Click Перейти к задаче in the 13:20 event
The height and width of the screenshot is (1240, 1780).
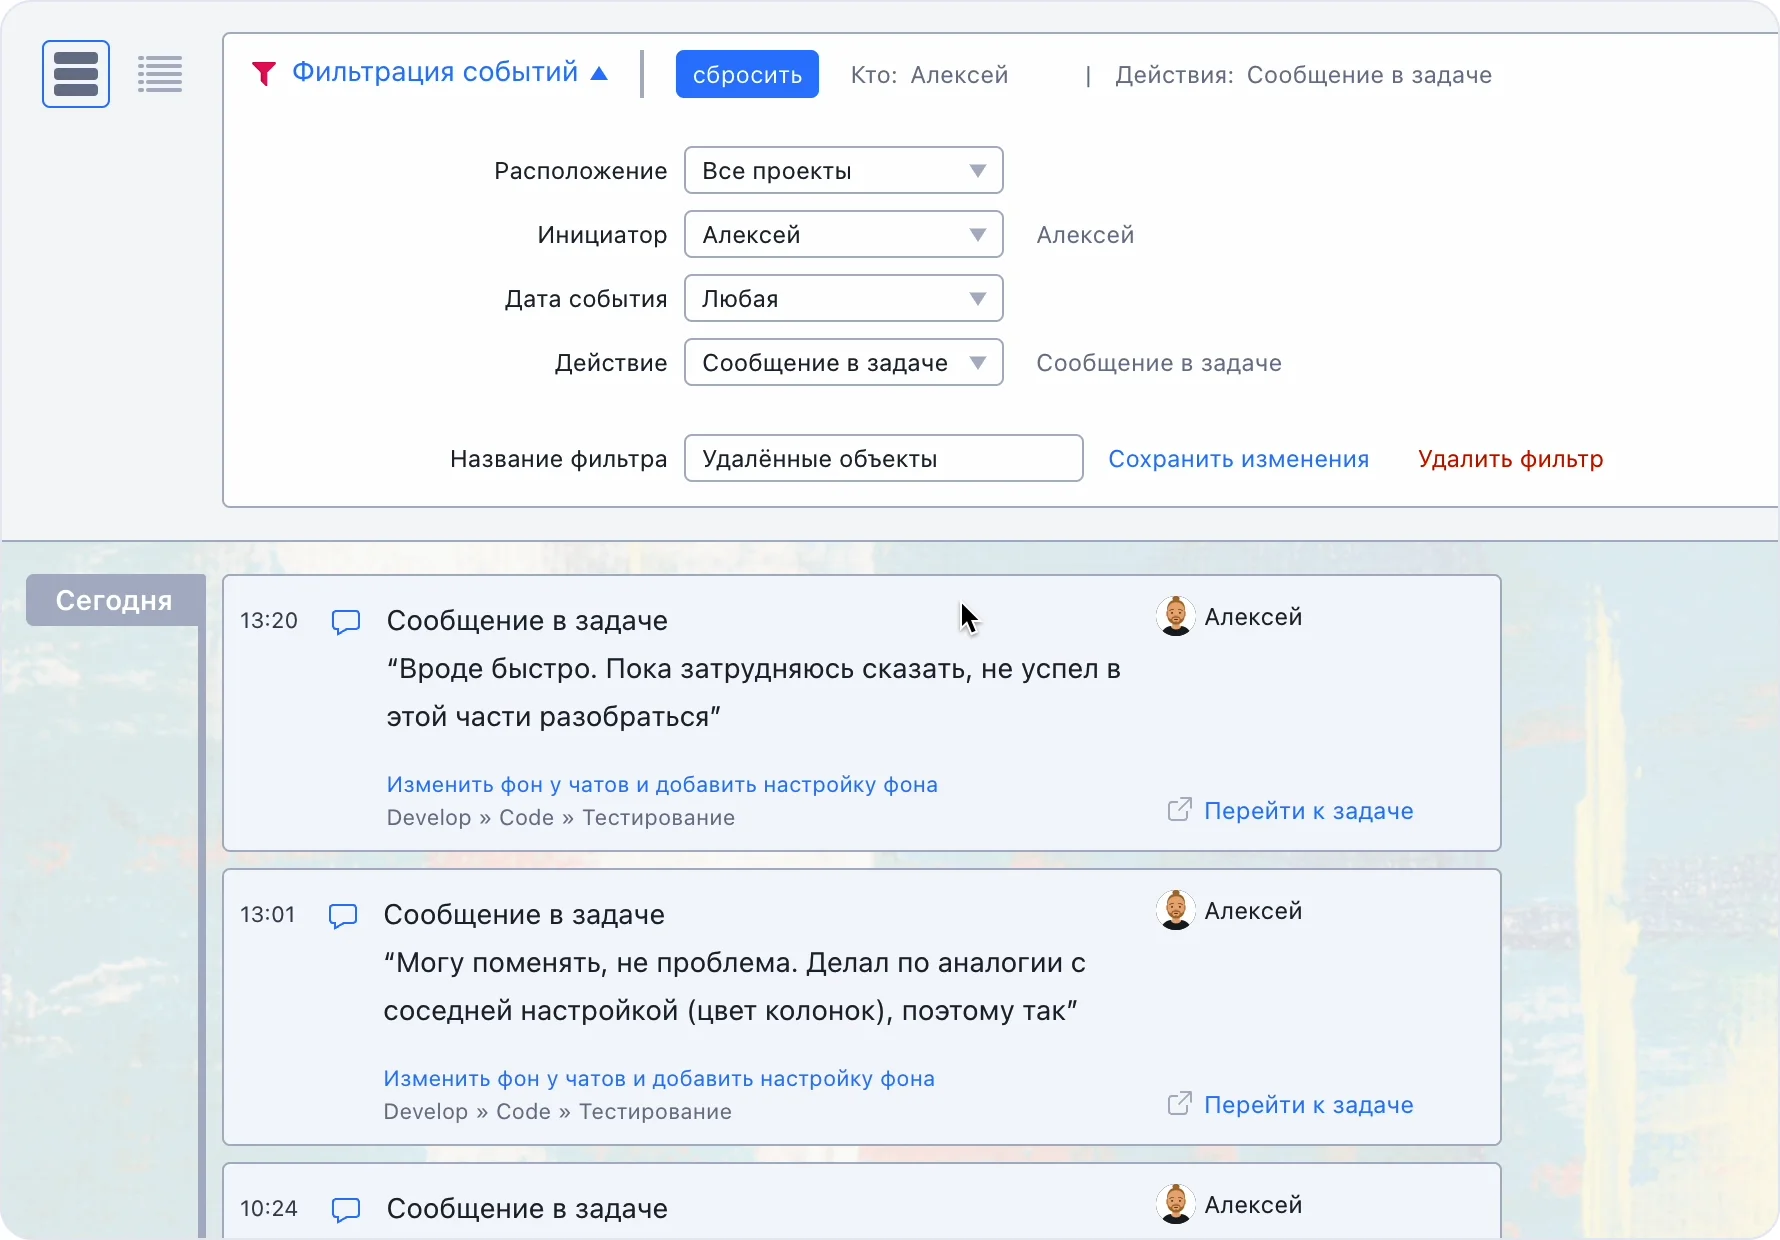[1308, 811]
